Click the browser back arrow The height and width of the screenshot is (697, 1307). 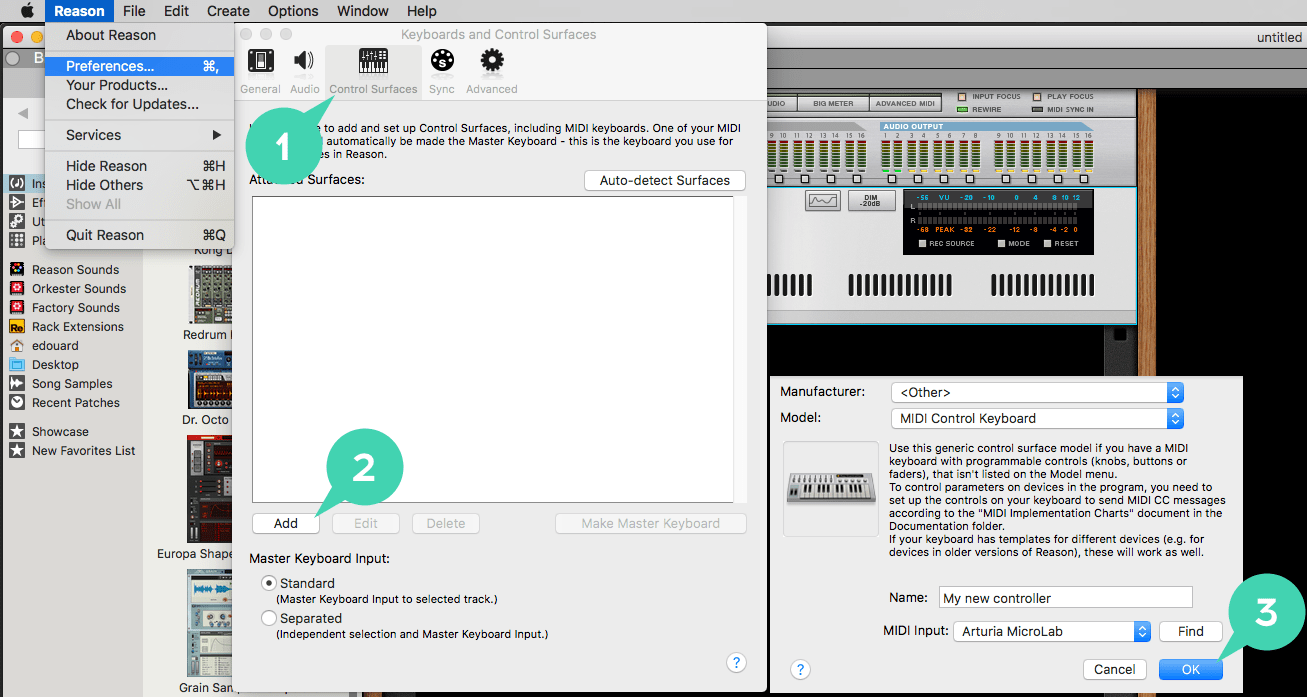click(x=23, y=112)
